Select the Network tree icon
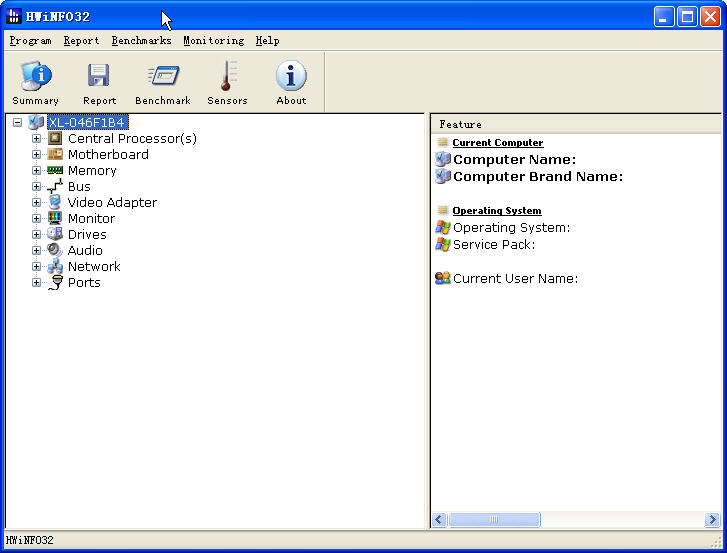 pos(55,266)
